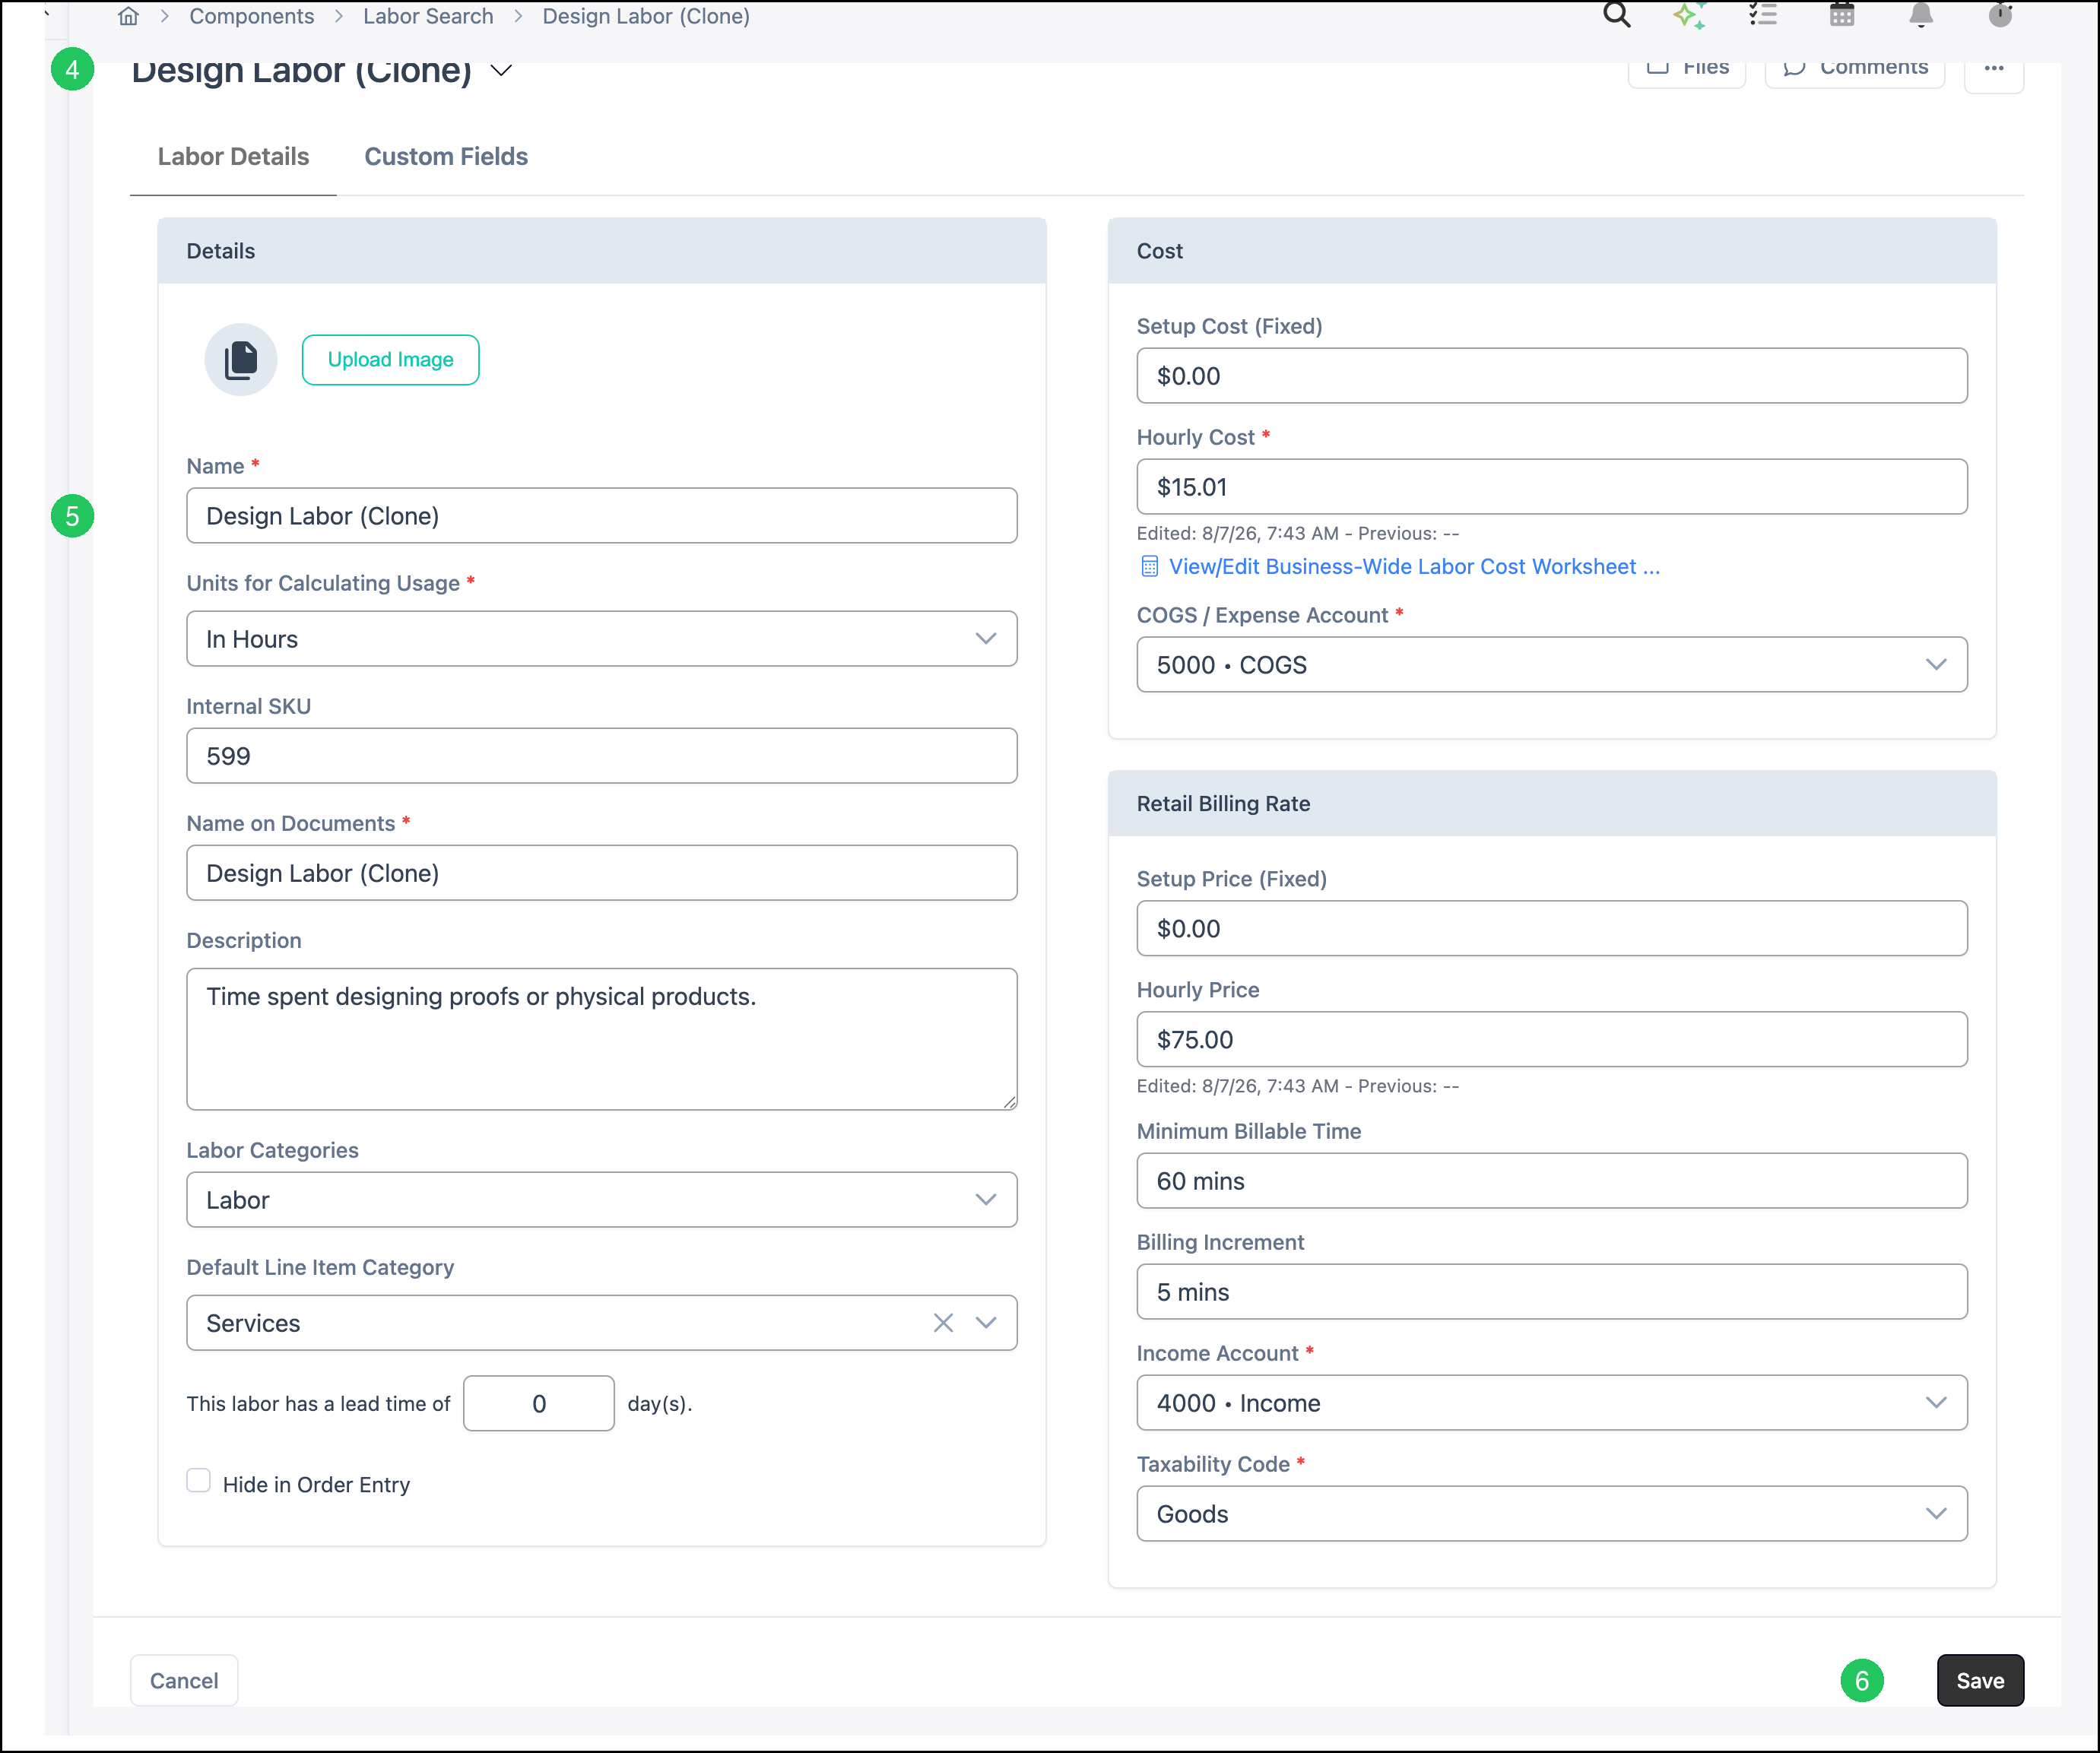Click the Name on Documents field
Screen dimensions: 2100x1753
tap(602, 873)
